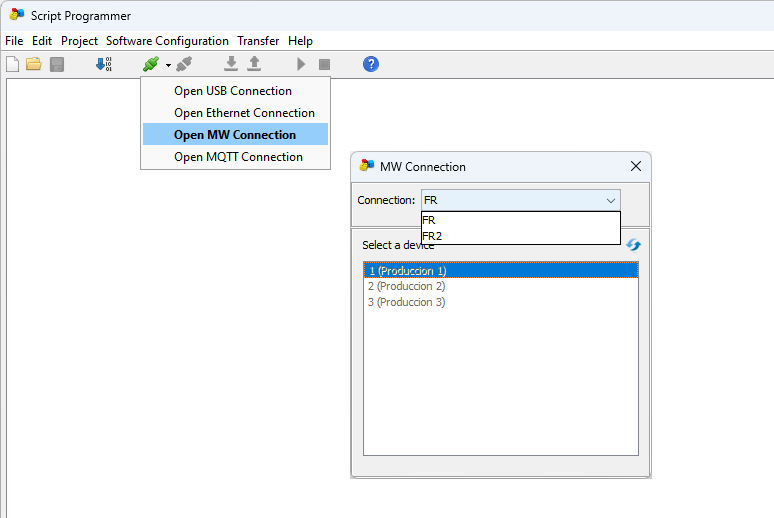Open the Software Configuration menu
This screenshot has width=774, height=518.
(167, 41)
